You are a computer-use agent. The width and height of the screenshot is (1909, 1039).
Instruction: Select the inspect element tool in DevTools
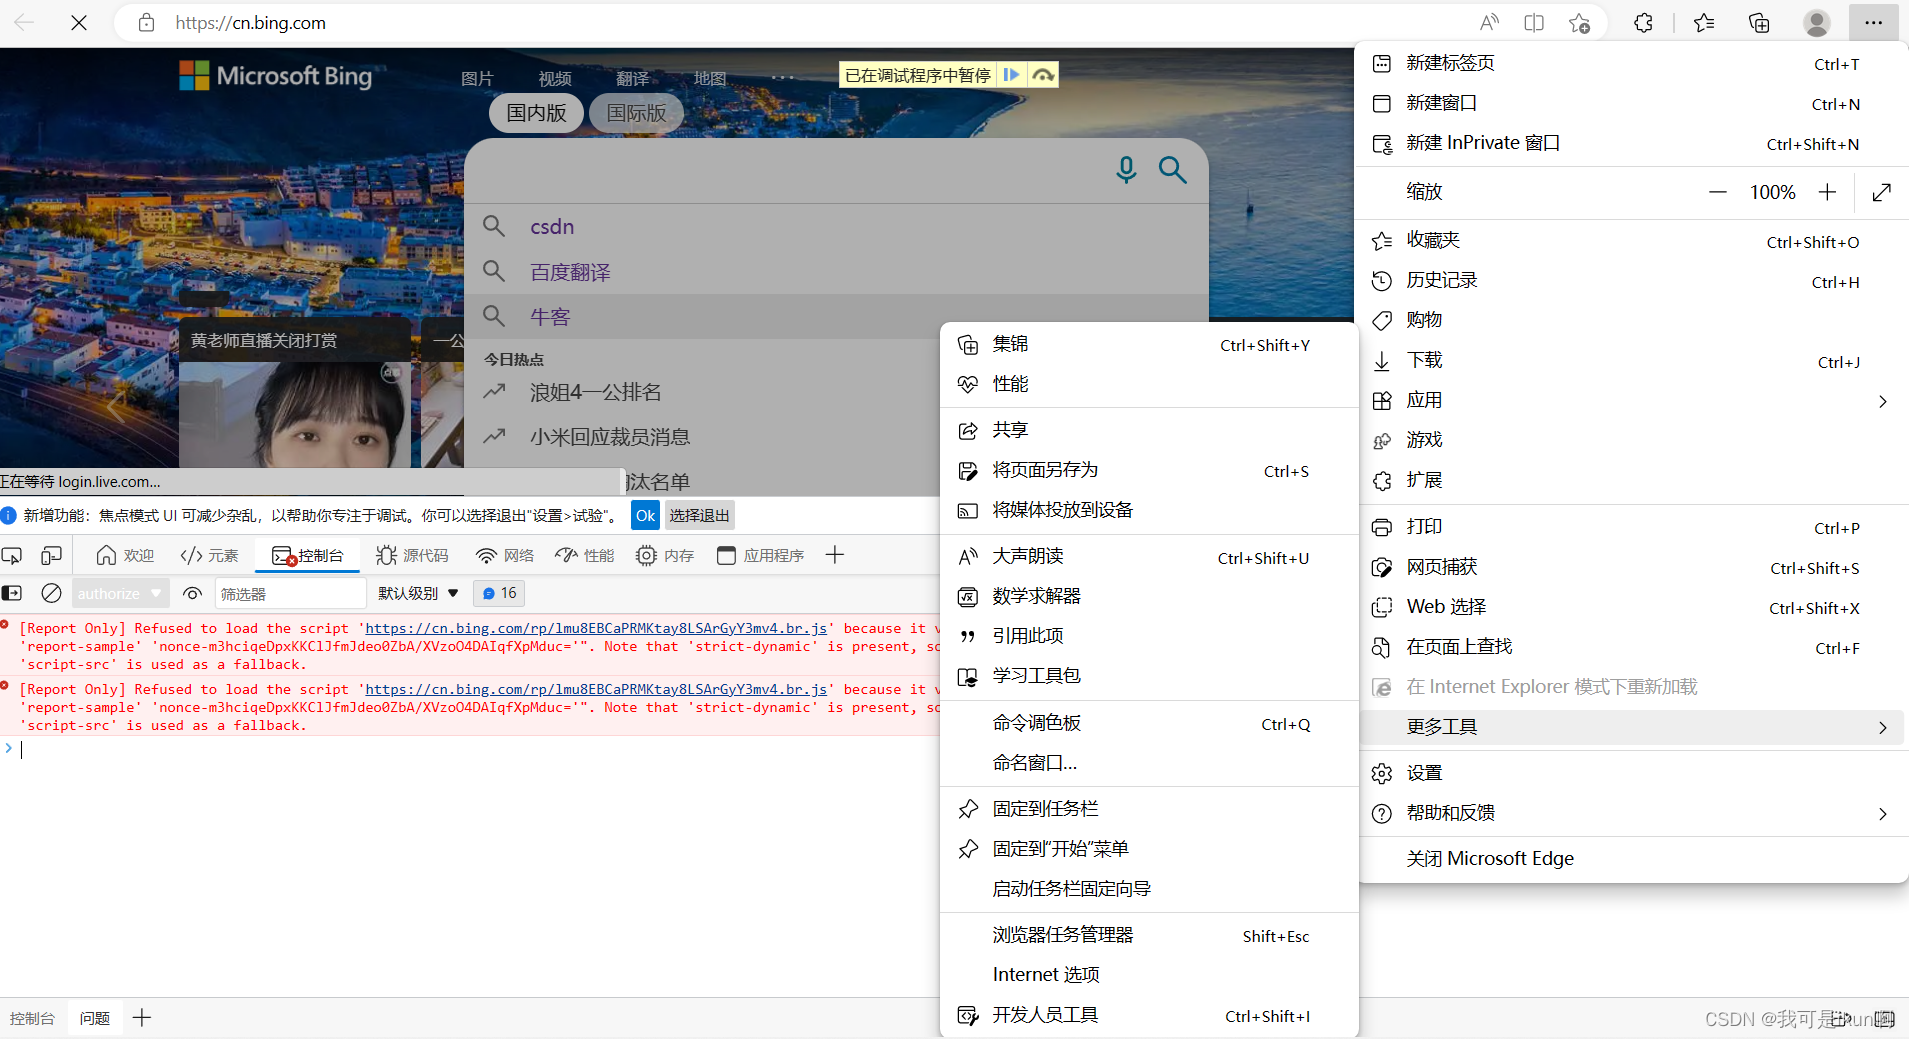tap(12, 555)
